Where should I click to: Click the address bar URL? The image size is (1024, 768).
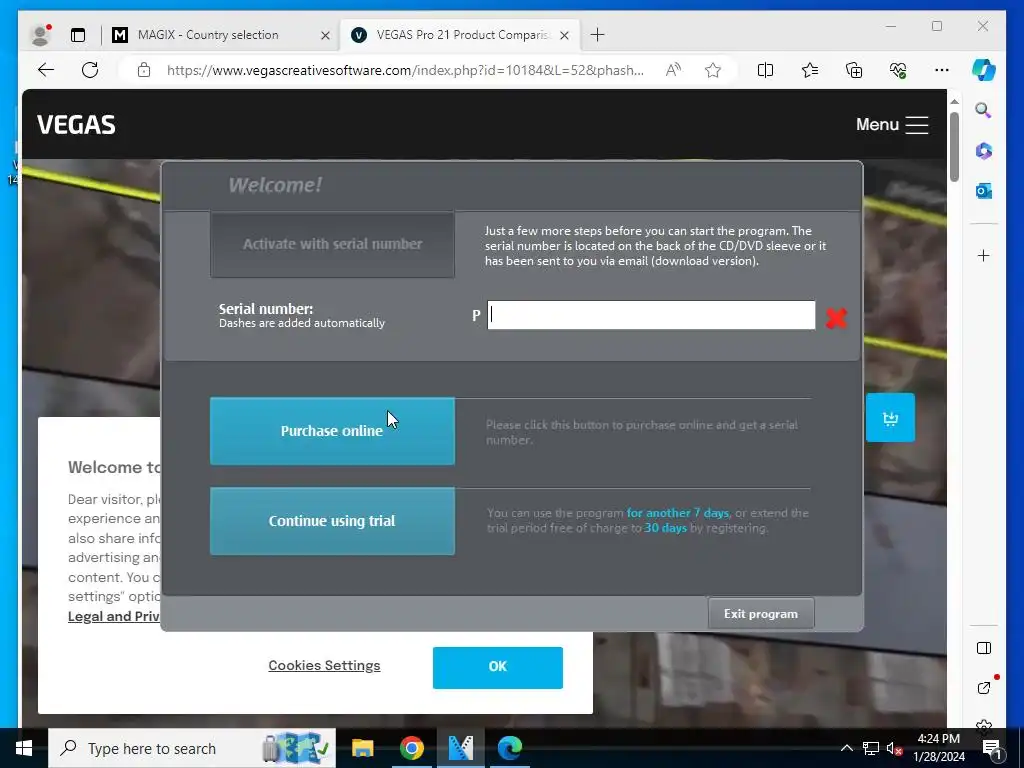[405, 70]
